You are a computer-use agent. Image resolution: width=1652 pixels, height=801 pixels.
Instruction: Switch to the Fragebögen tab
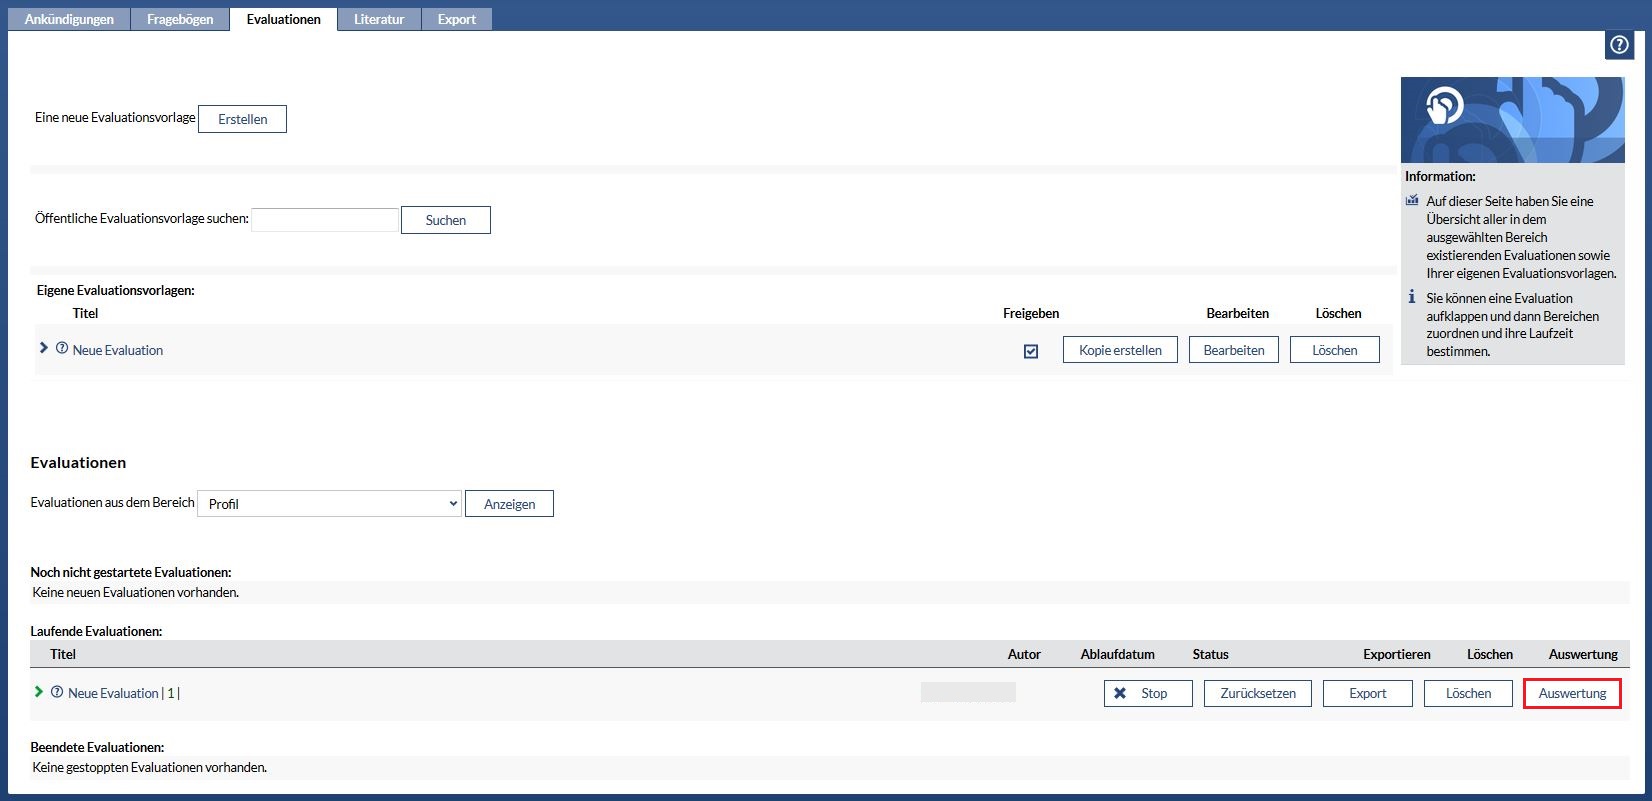[180, 19]
